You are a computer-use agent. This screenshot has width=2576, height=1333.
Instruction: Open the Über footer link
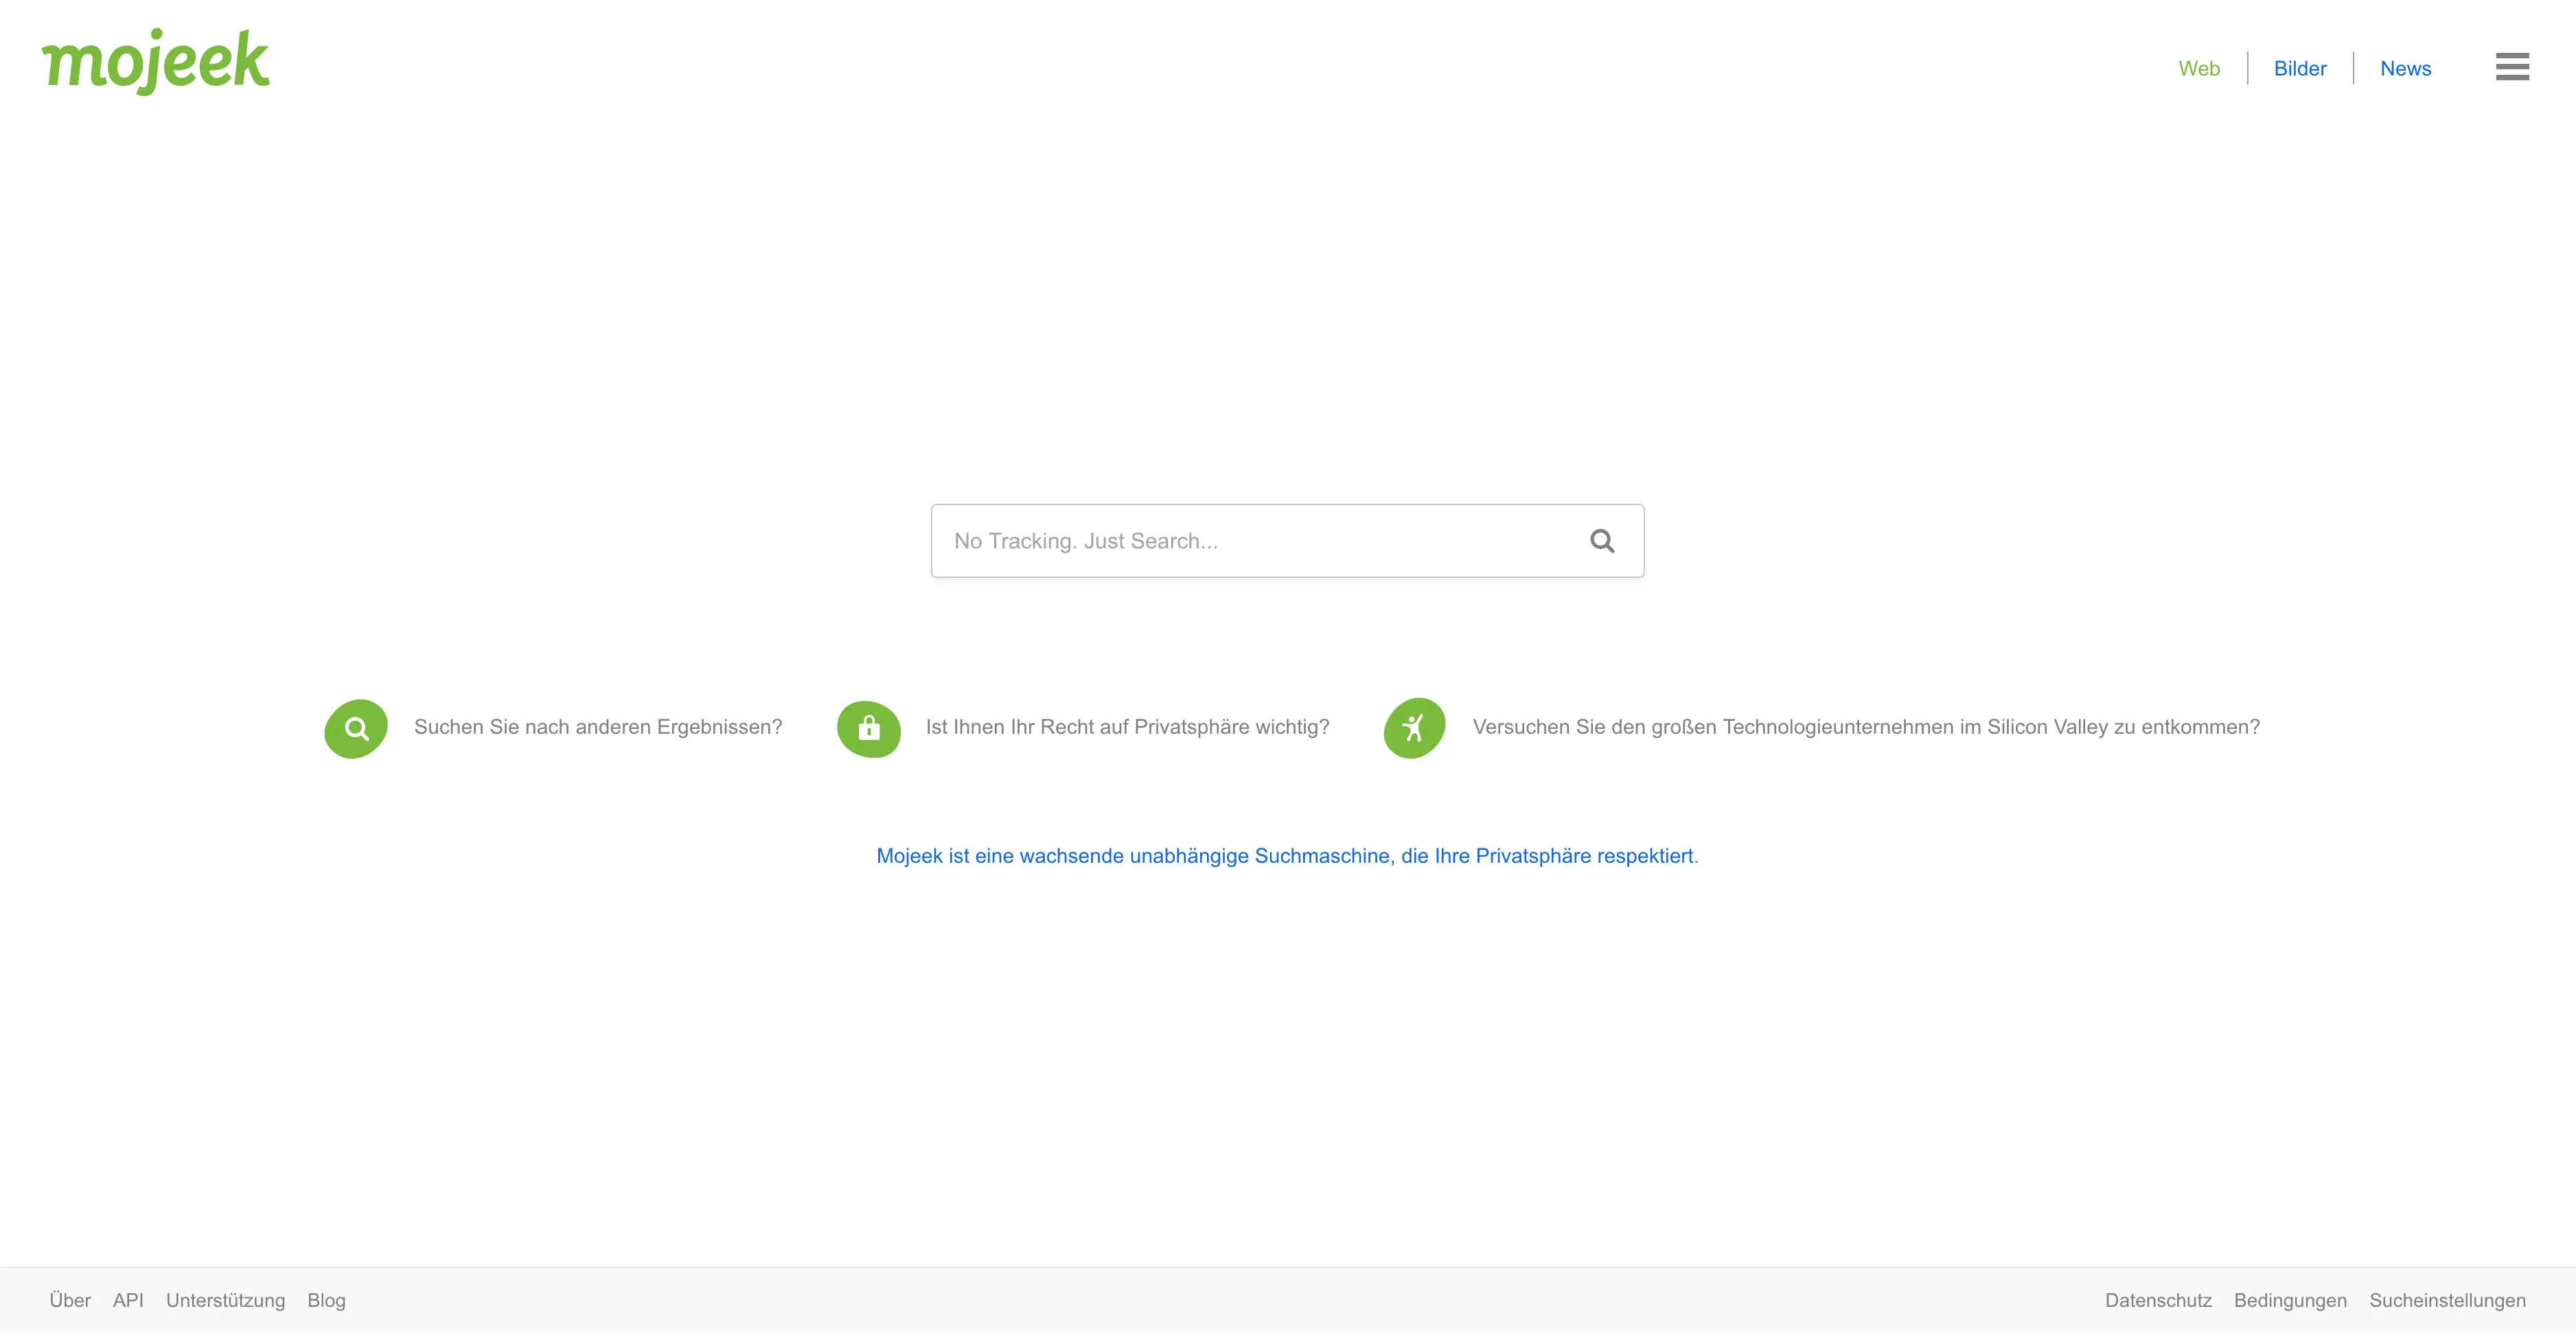[70, 1300]
